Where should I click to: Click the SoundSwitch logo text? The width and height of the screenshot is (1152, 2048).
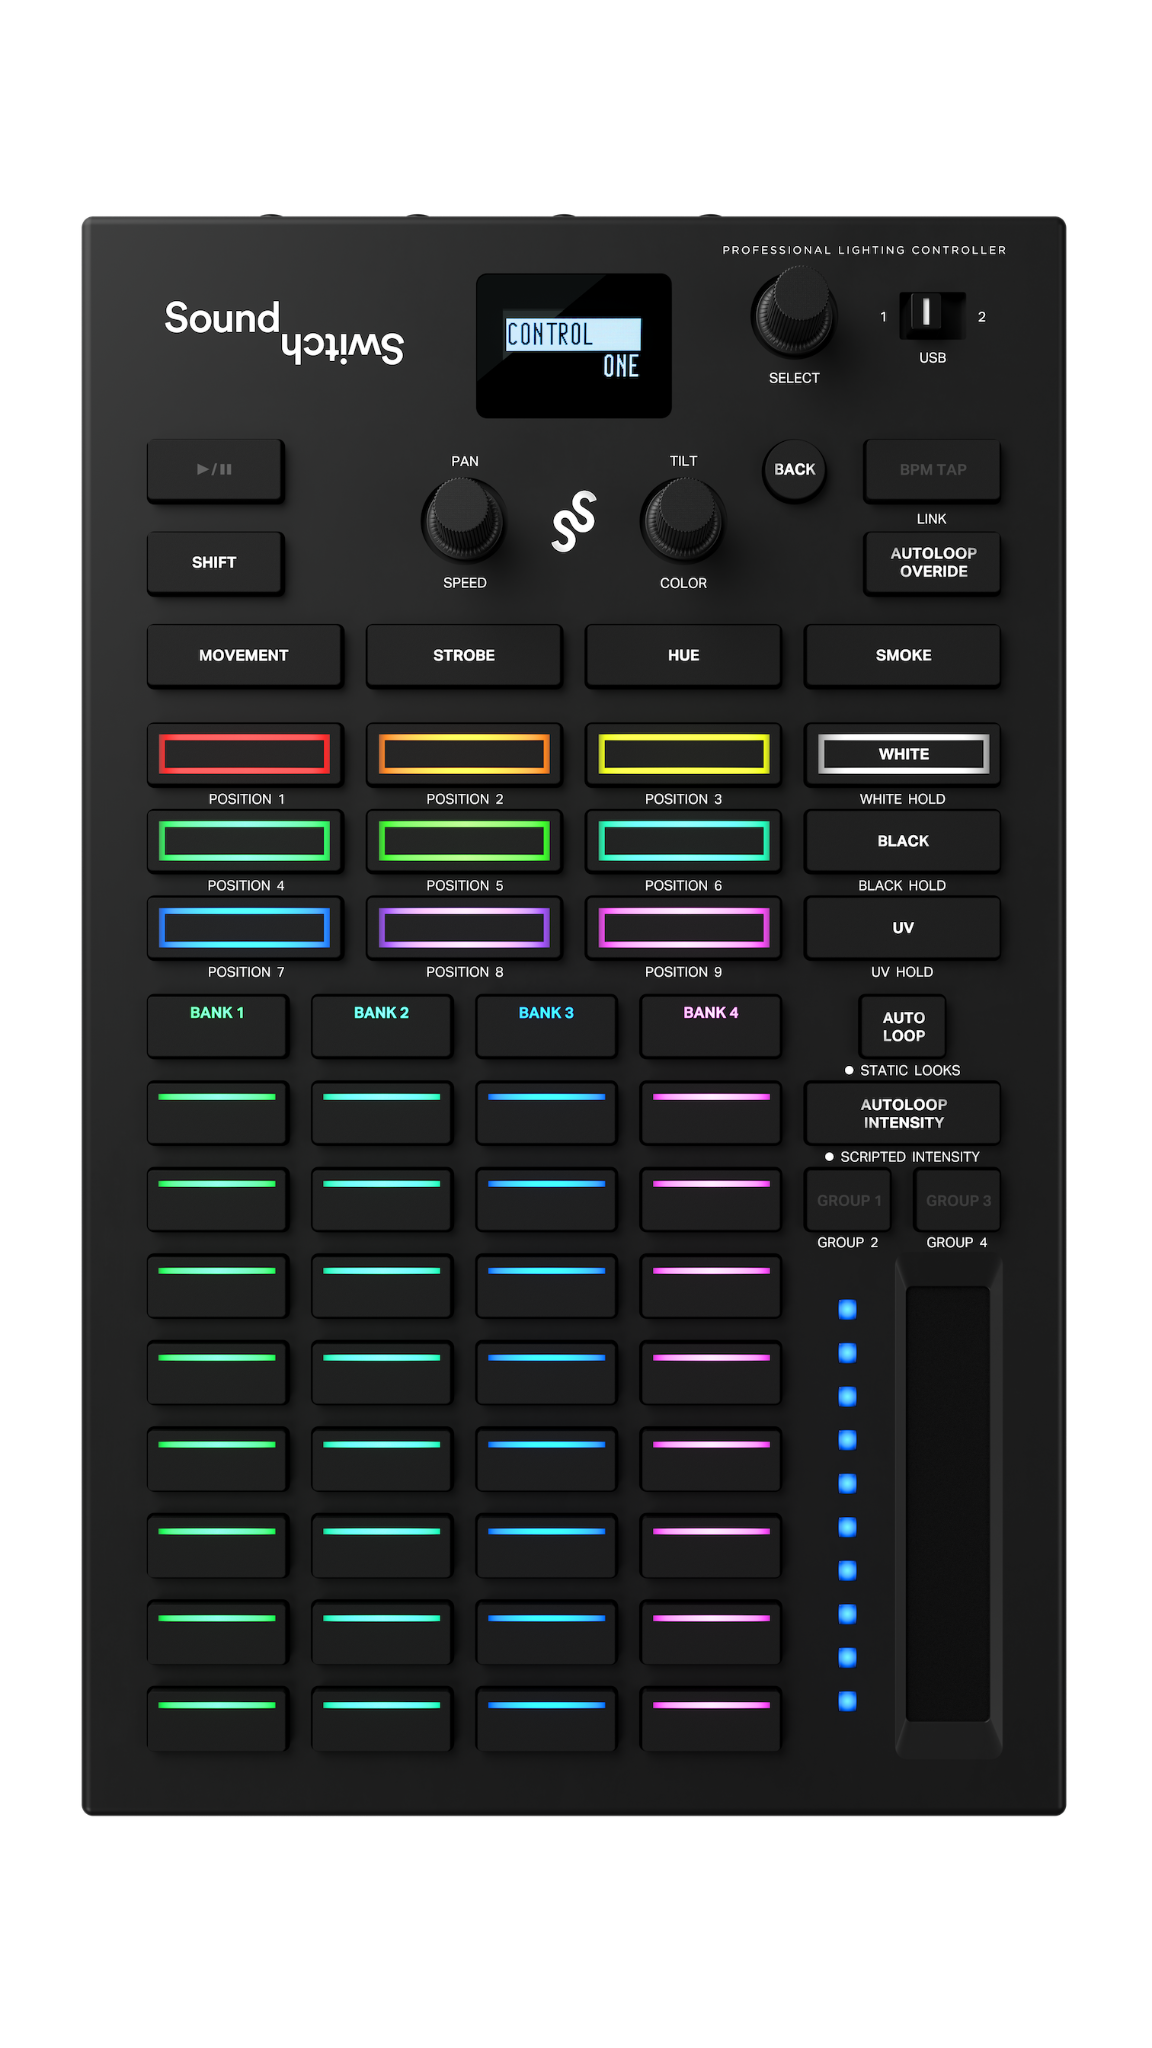(x=284, y=332)
